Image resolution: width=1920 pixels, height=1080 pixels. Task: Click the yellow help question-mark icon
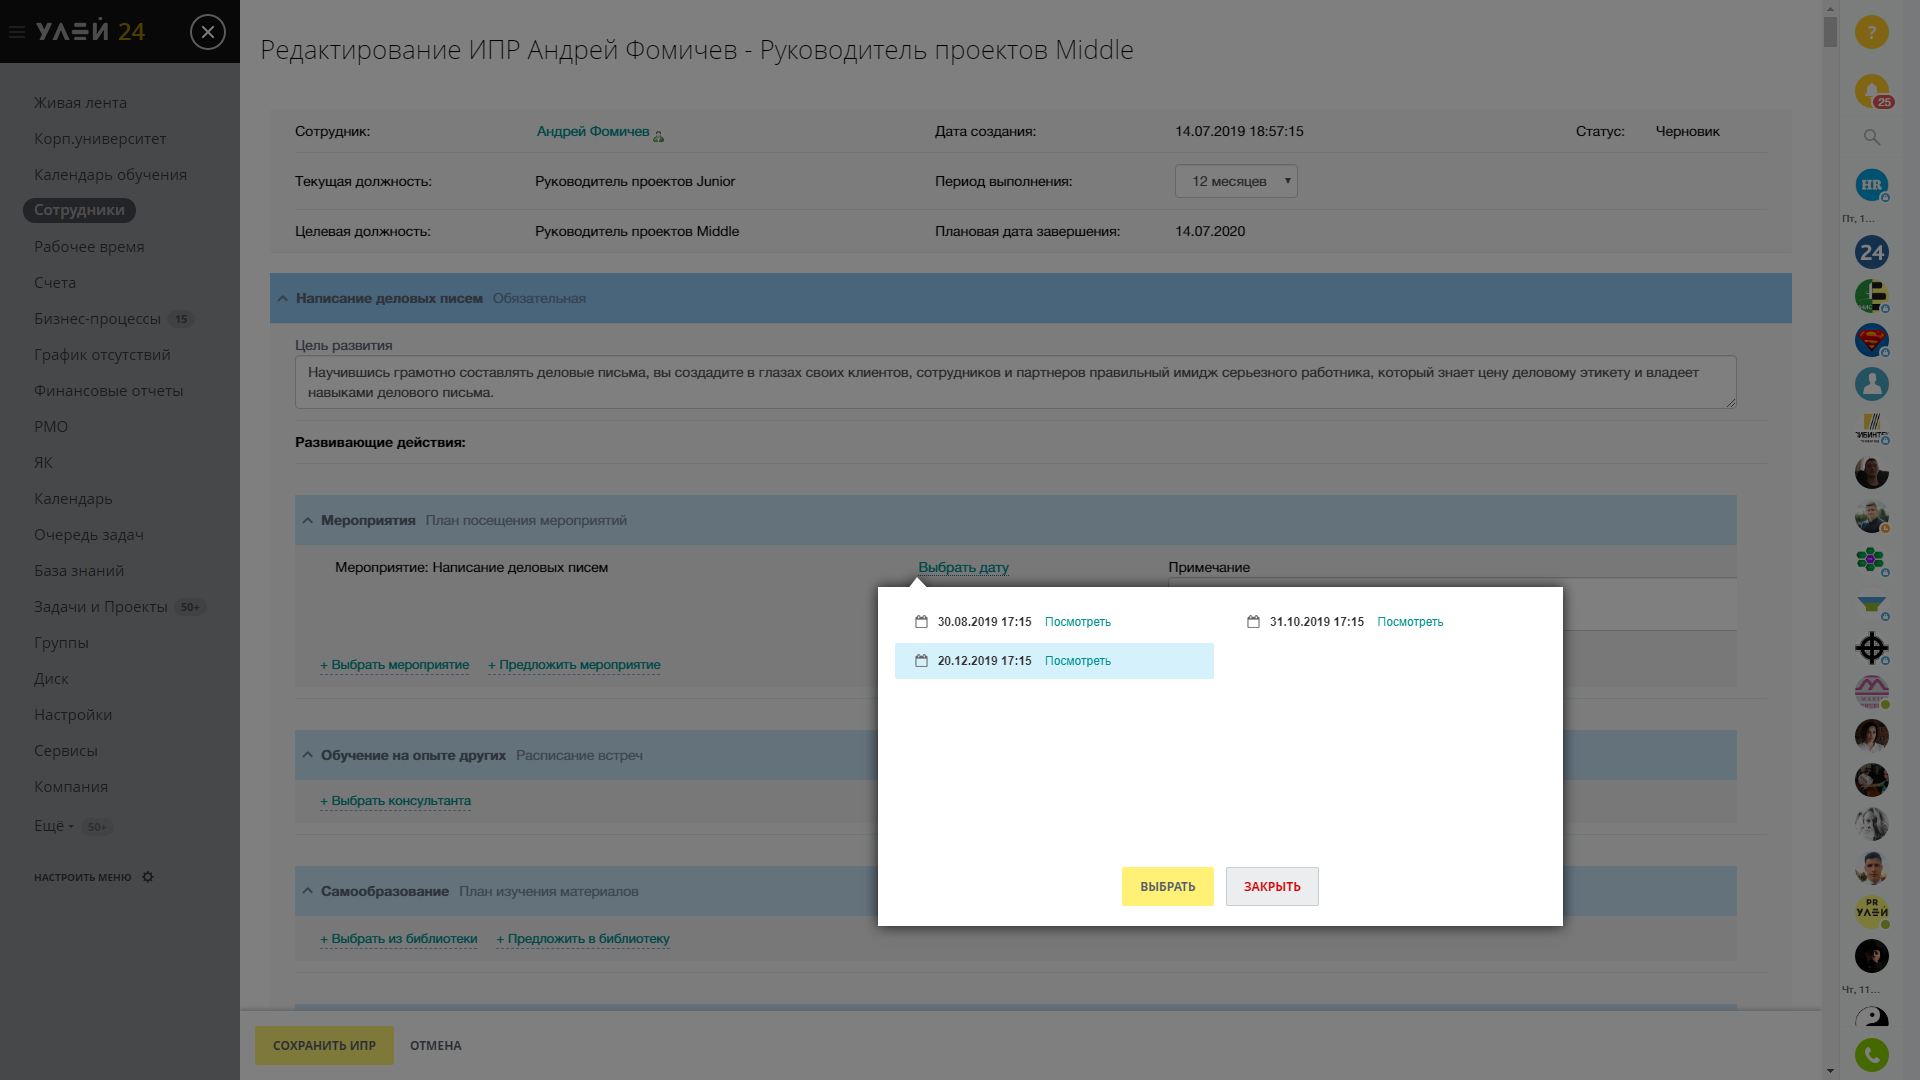(1871, 32)
